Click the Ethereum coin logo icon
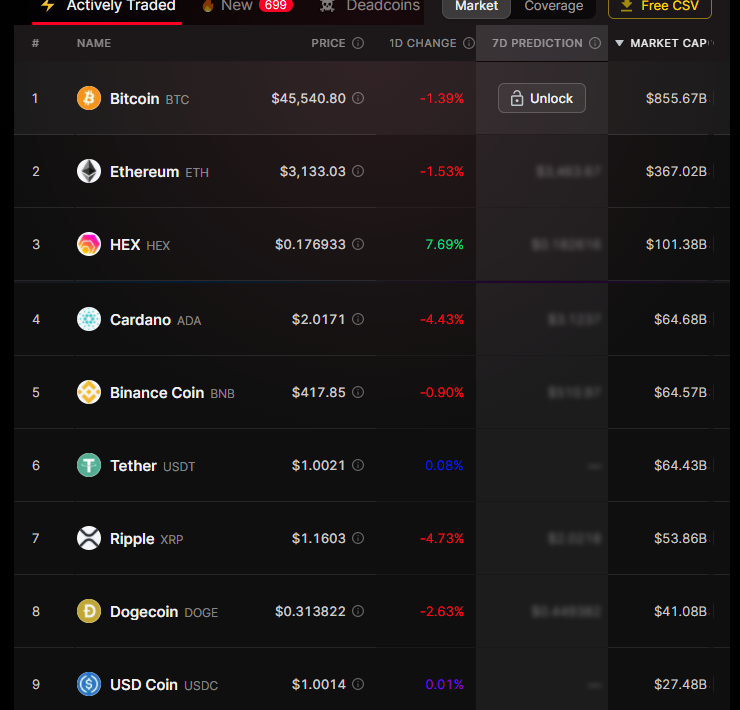The width and height of the screenshot is (740, 710). [x=89, y=171]
